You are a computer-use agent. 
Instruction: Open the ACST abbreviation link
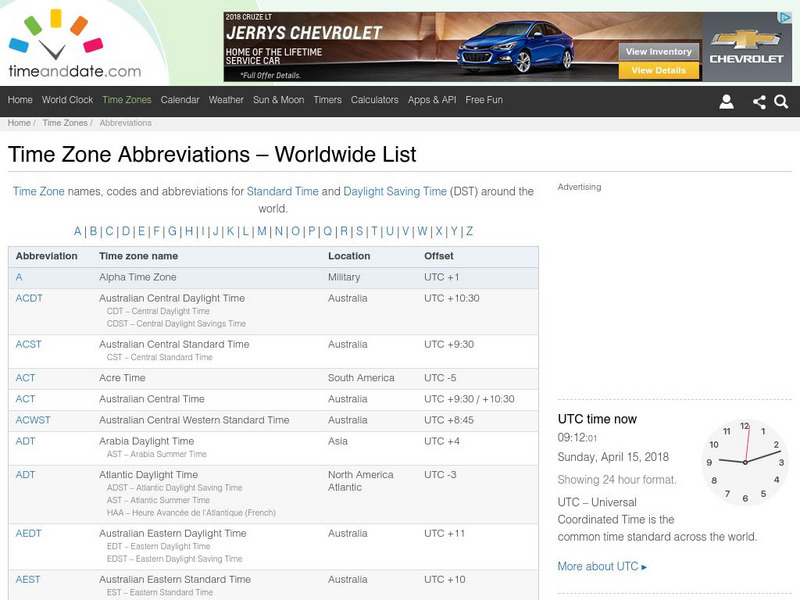tap(29, 344)
